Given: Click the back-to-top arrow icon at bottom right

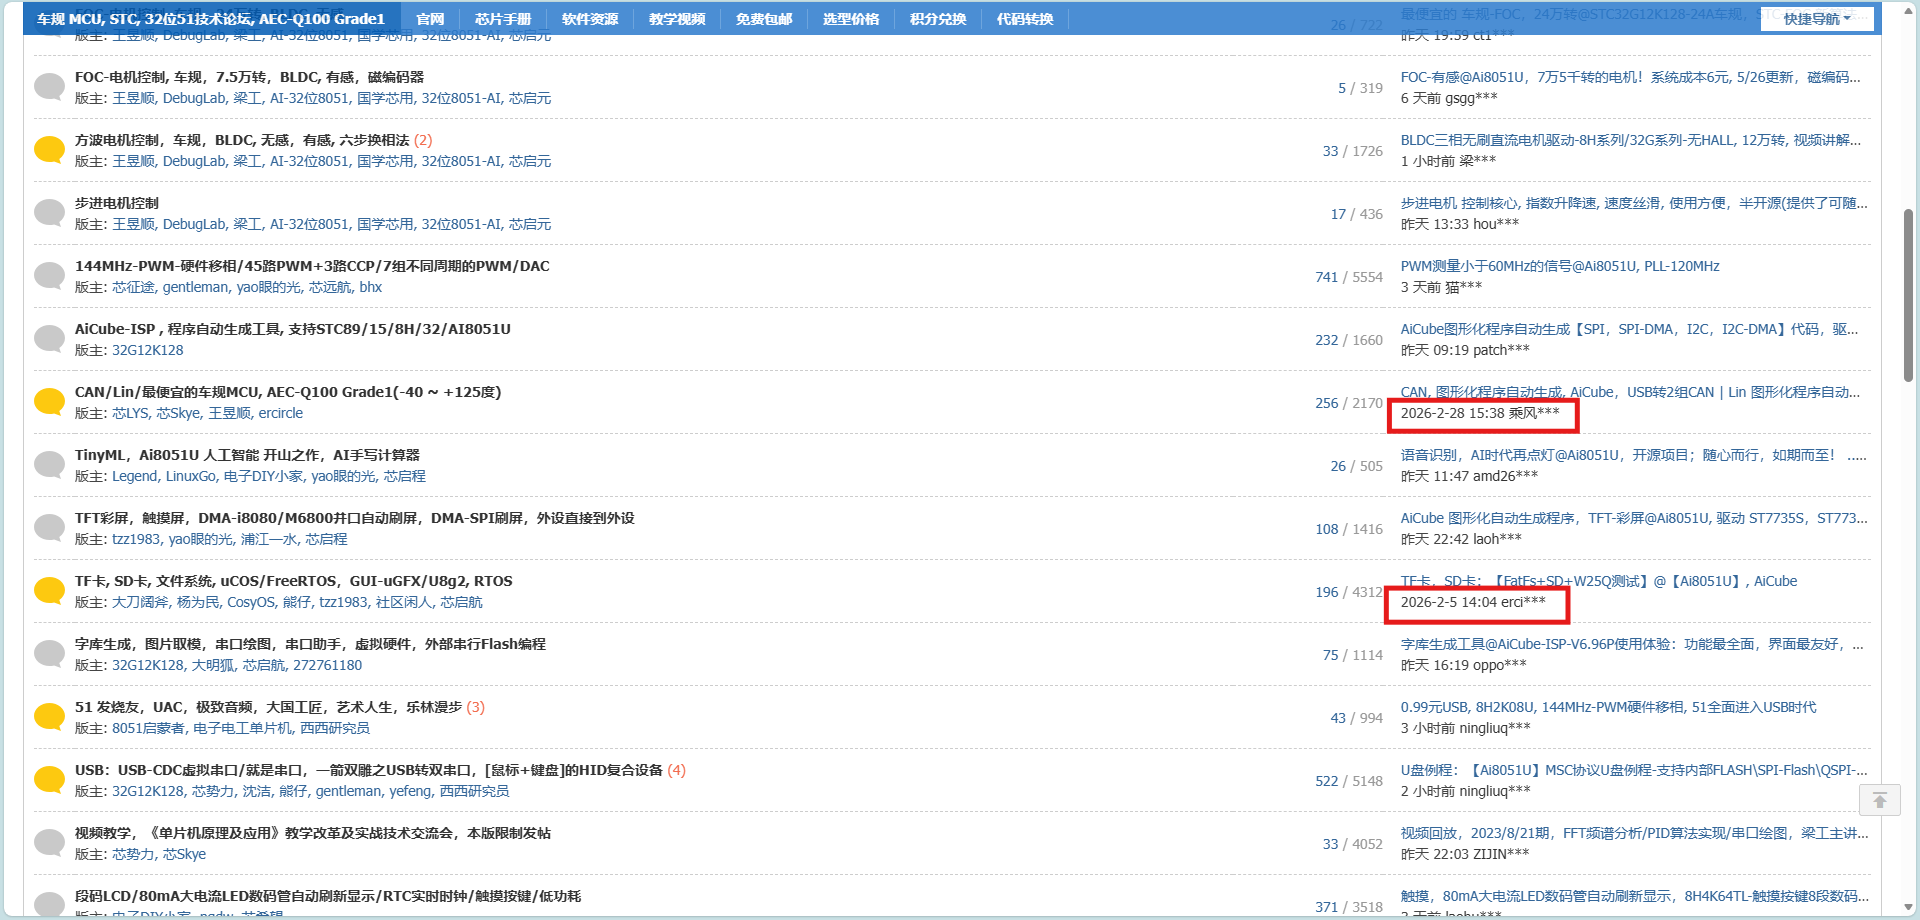Looking at the screenshot, I should click(1881, 800).
